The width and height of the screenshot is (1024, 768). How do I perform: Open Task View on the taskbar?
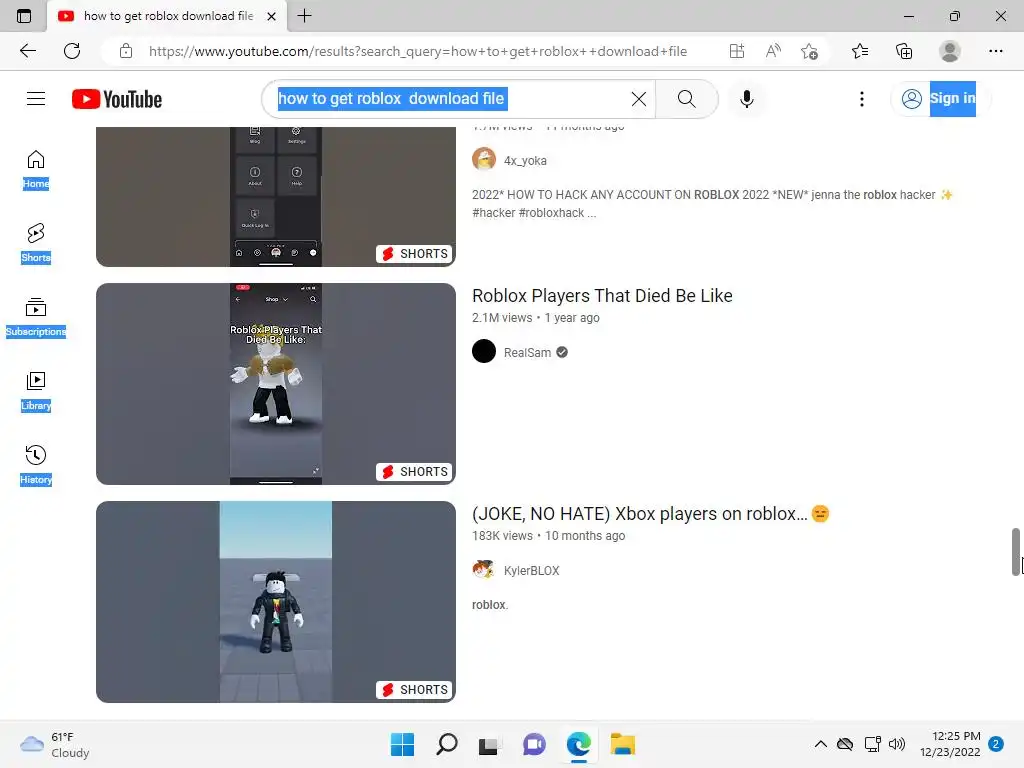(488, 744)
